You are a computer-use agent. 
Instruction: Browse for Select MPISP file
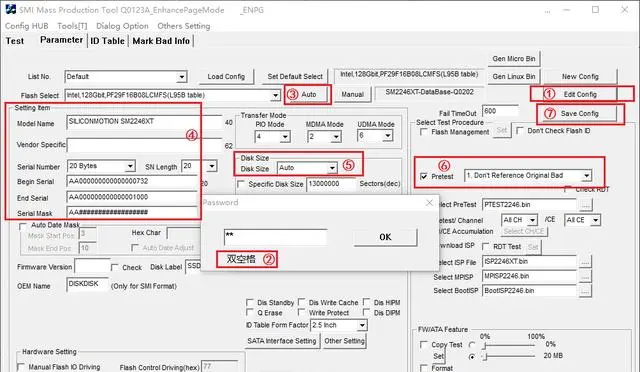(585, 276)
